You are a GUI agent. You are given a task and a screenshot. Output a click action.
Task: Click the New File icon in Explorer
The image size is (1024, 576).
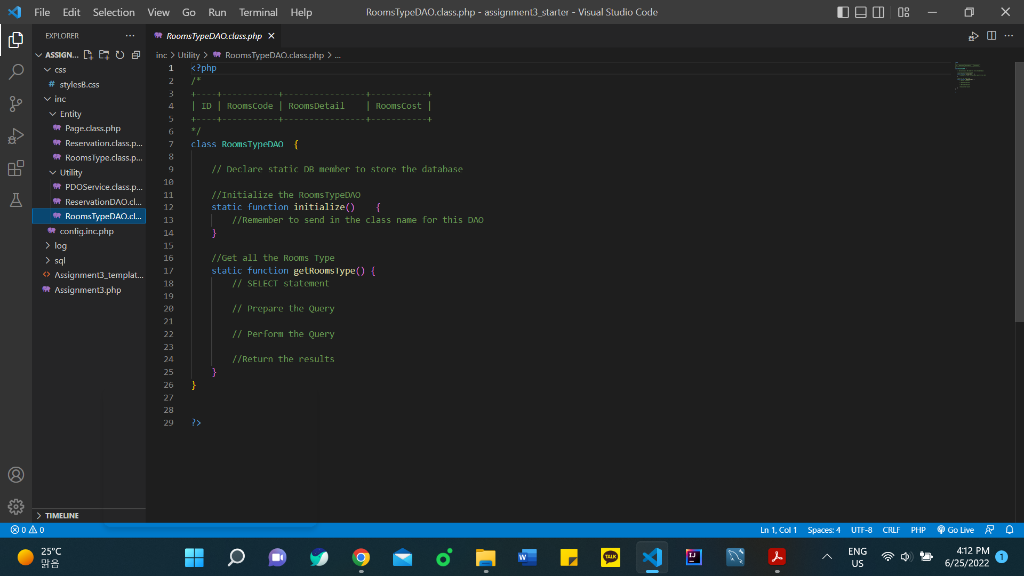click(x=88, y=55)
